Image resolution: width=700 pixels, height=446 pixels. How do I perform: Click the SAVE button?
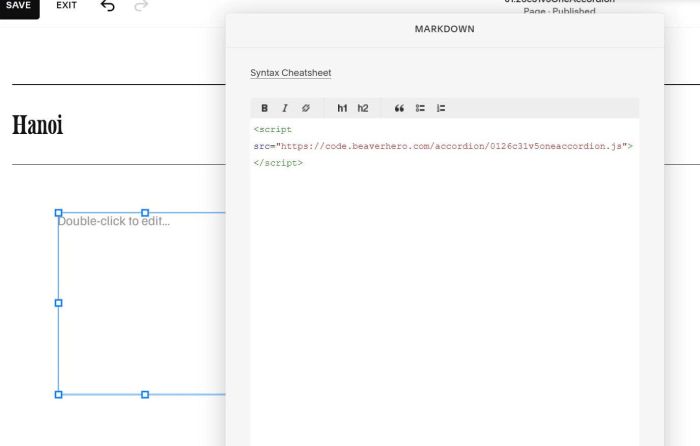19,6
